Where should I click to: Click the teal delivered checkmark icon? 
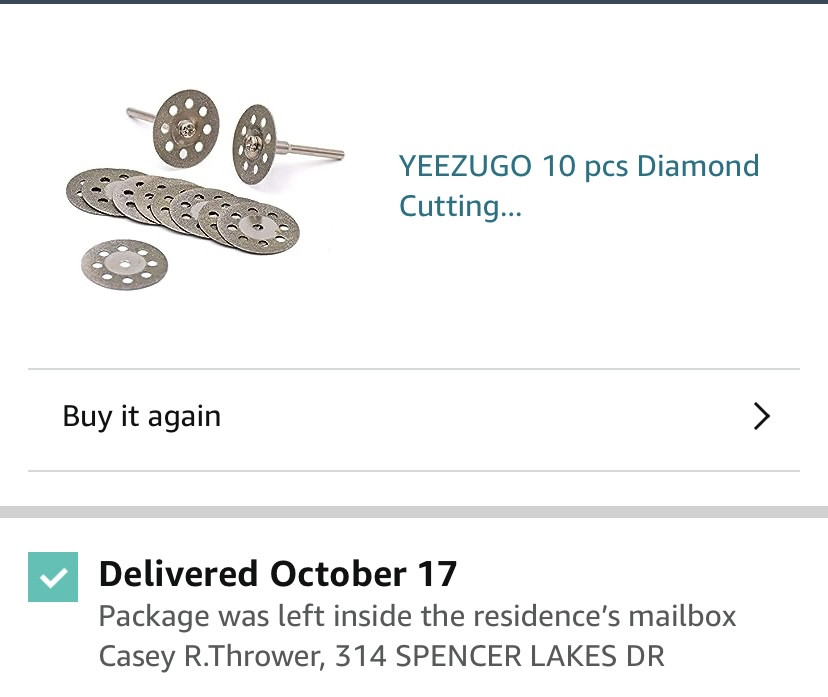[53, 577]
